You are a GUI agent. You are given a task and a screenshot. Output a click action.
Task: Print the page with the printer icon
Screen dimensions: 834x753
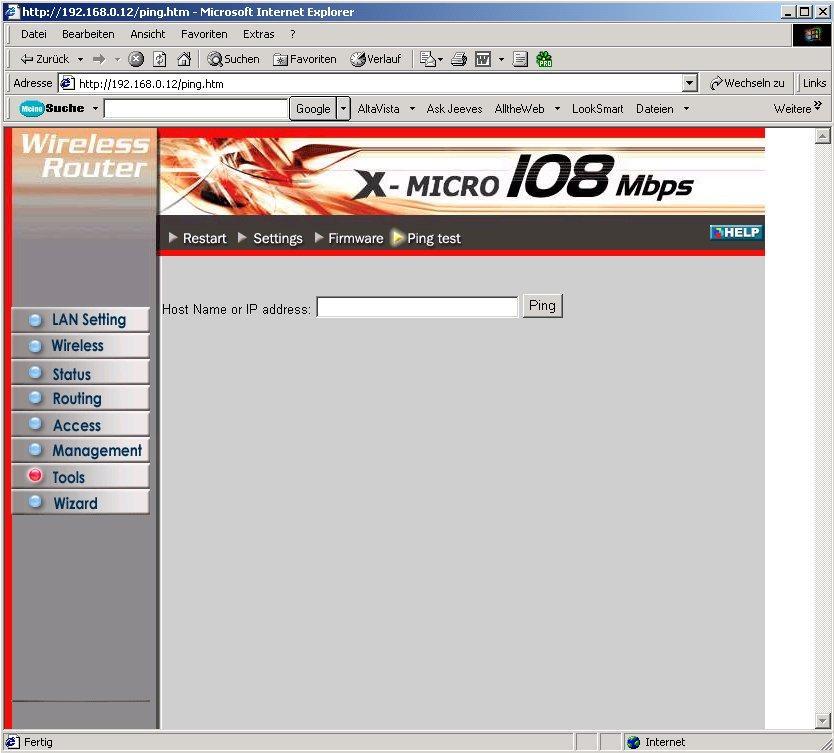[459, 59]
